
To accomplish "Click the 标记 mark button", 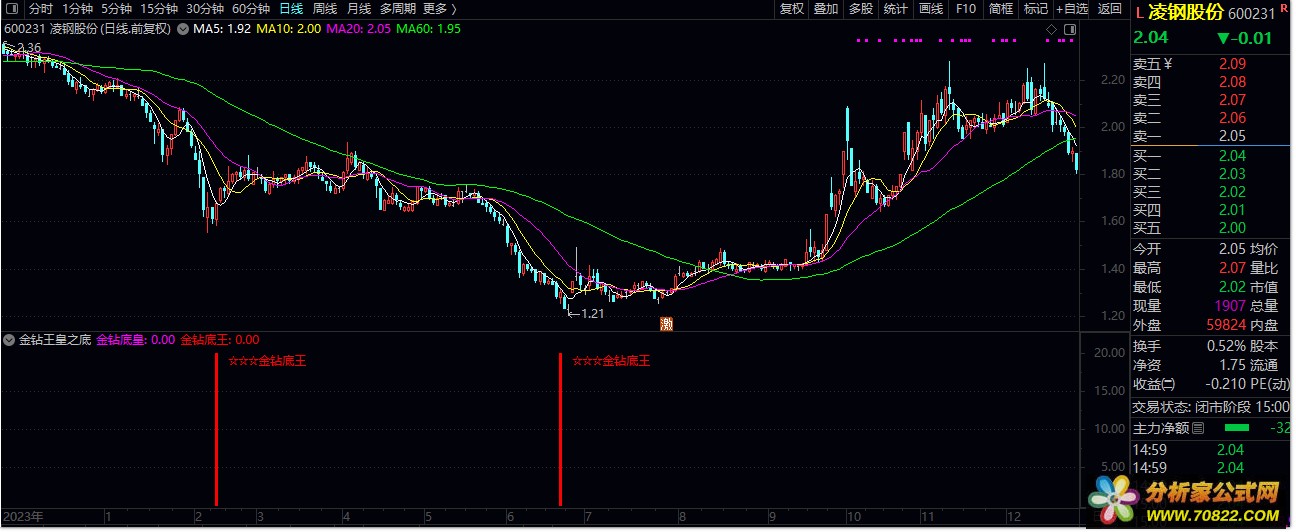I will [x=1035, y=9].
